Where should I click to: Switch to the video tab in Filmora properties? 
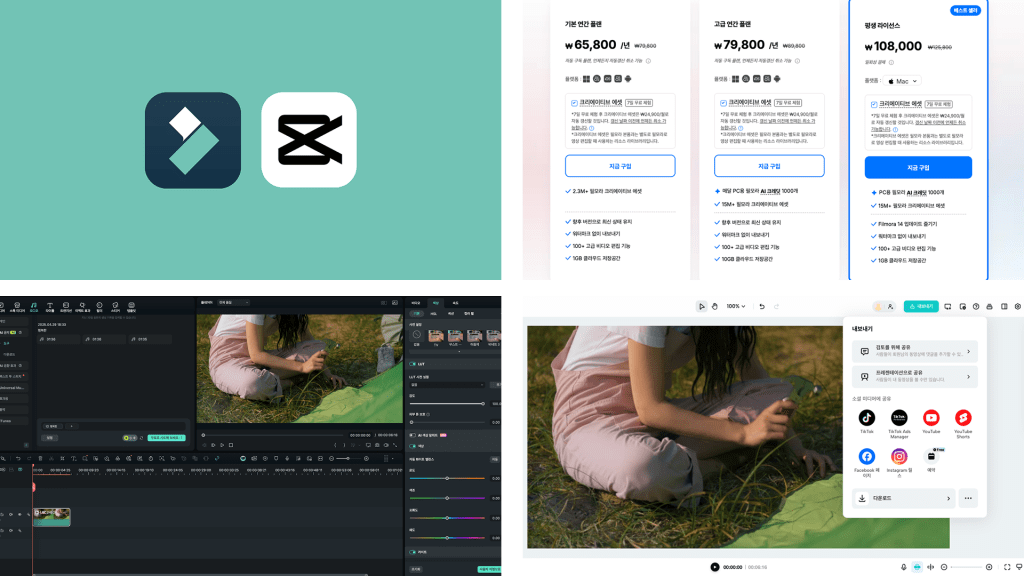tap(416, 303)
